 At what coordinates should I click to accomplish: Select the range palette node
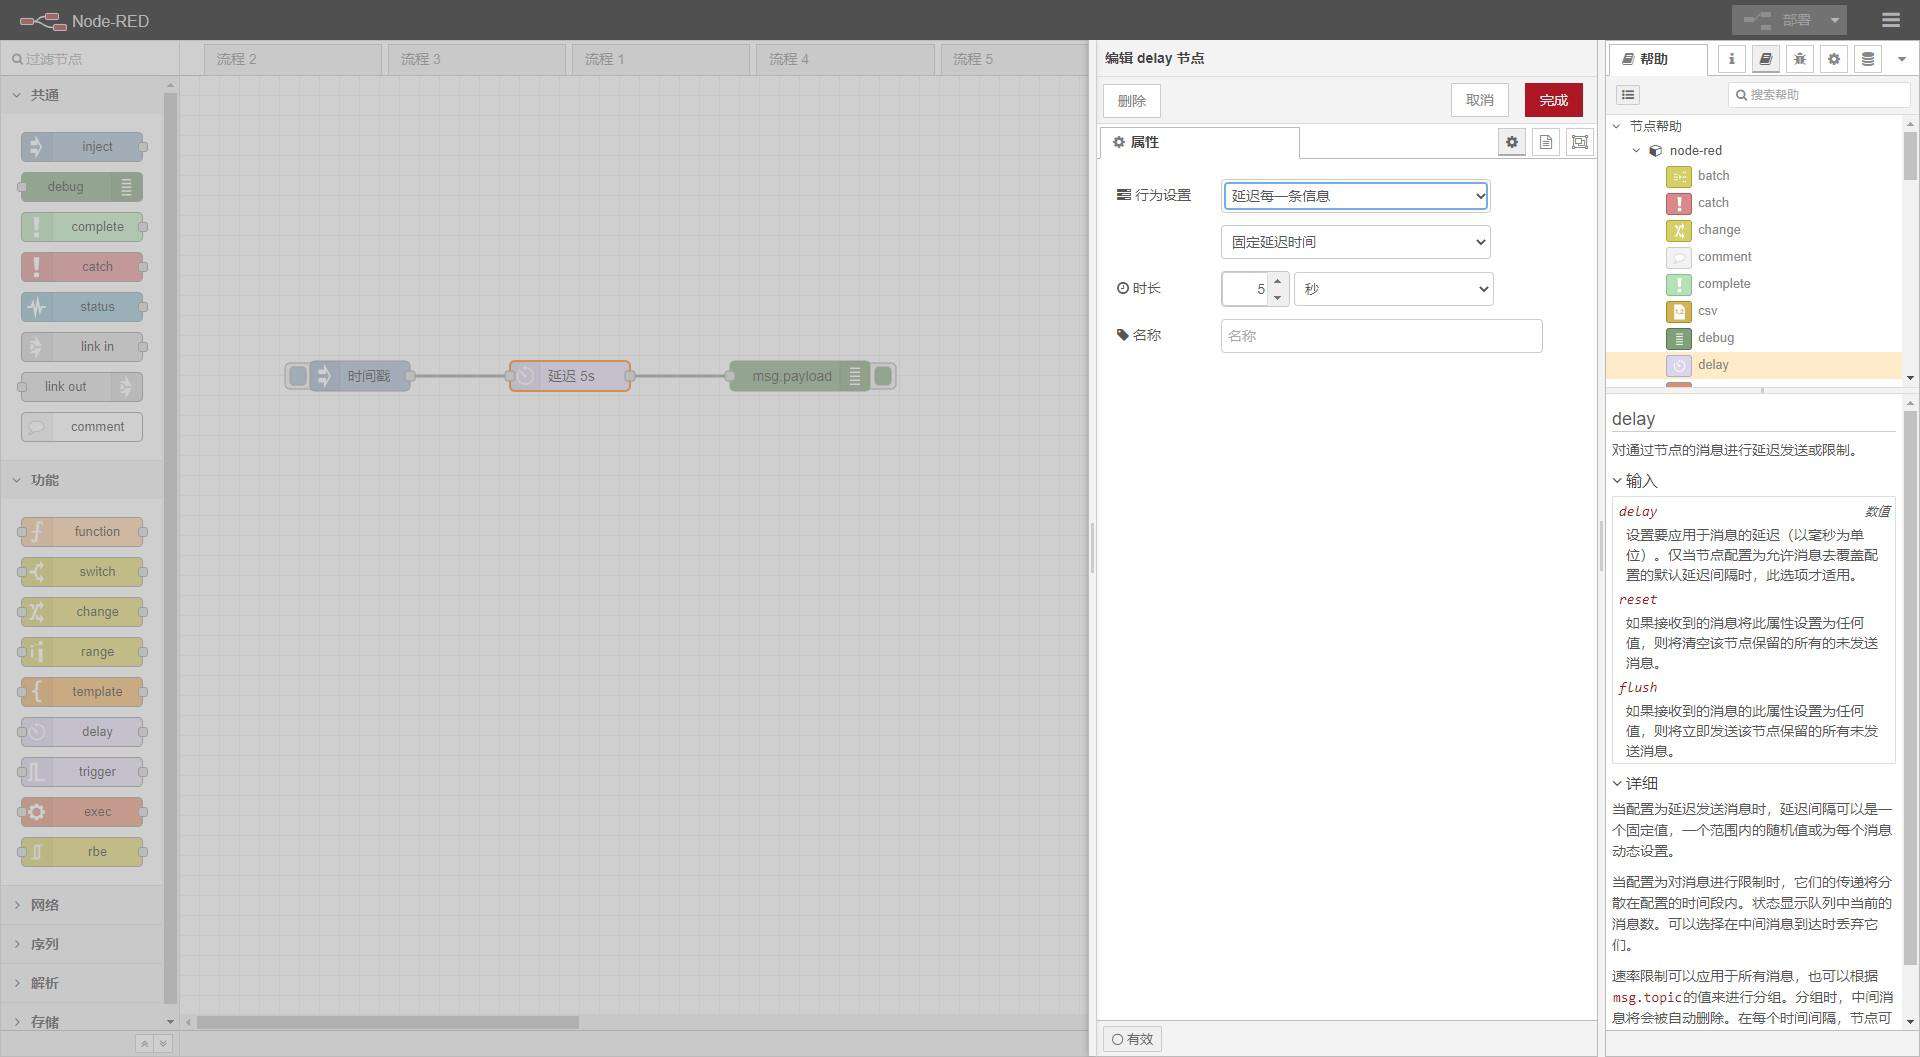pyautogui.click(x=82, y=652)
